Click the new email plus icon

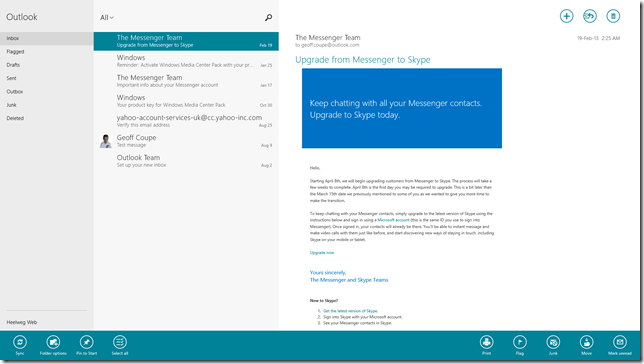[x=566, y=16]
